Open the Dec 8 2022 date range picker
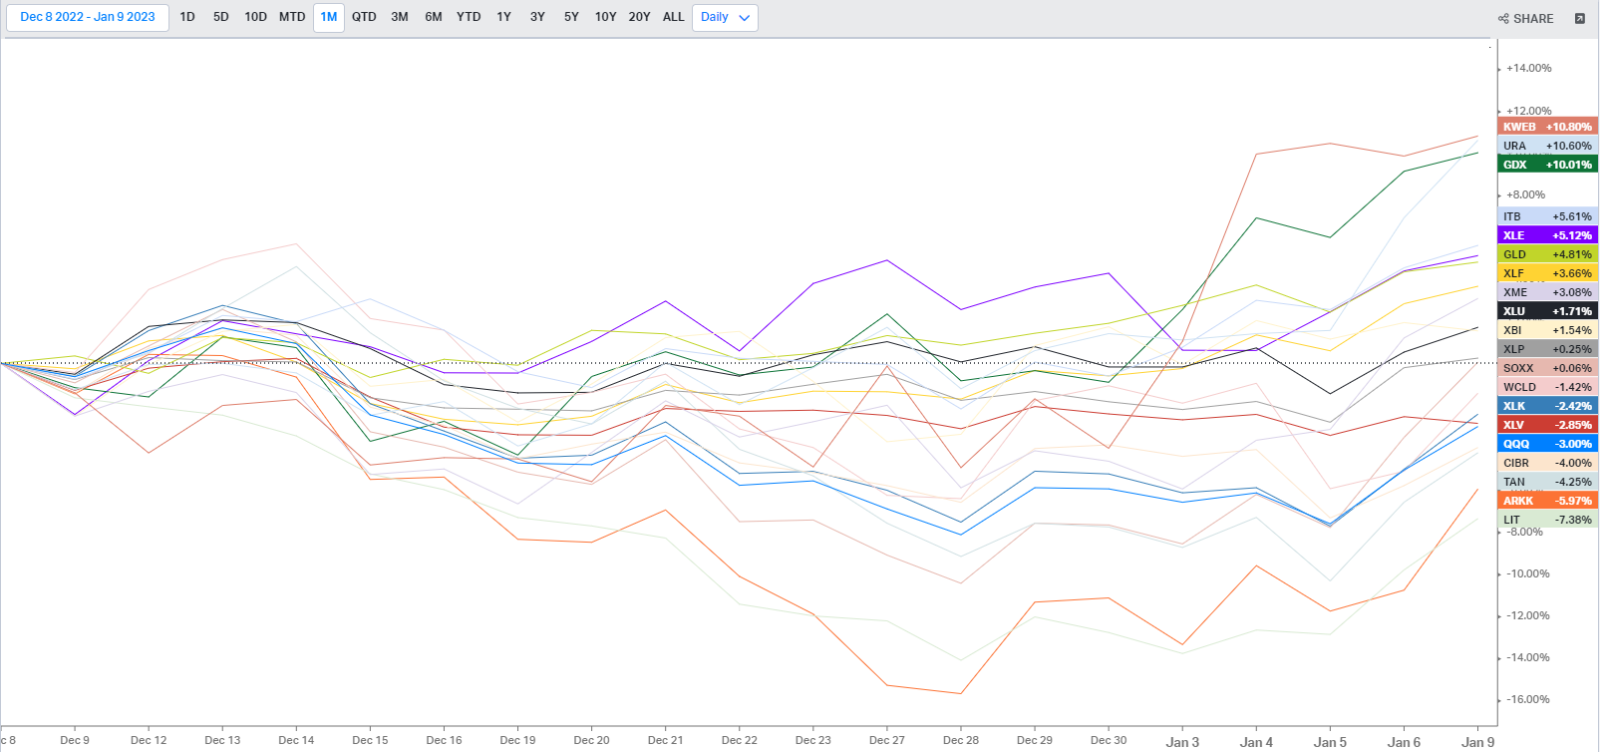 88,17
